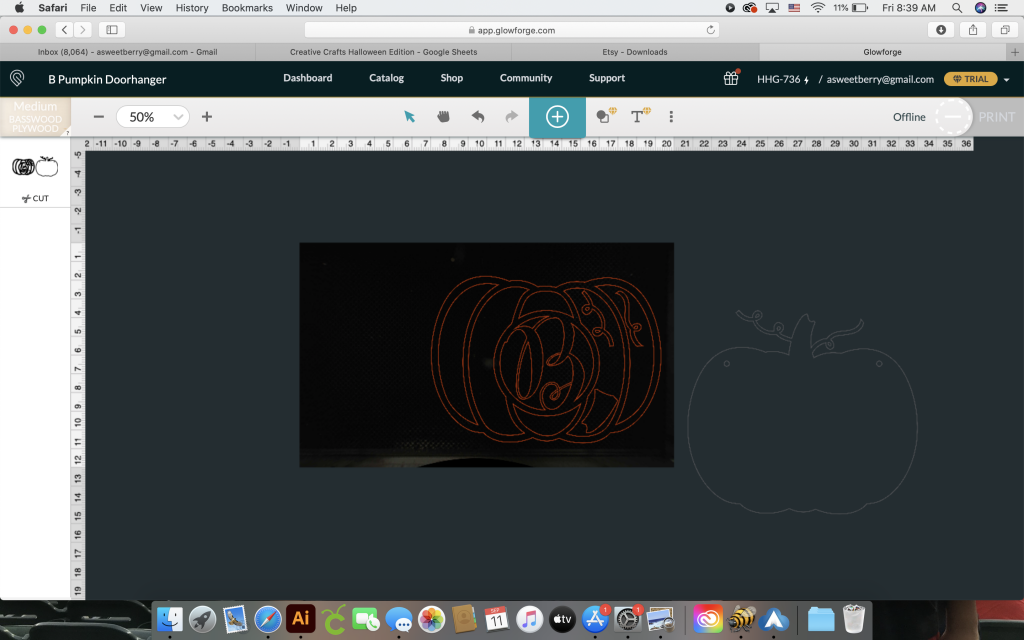This screenshot has height=640, width=1024.
Task: Expand the account dropdown arrow
Action: click(x=1006, y=80)
